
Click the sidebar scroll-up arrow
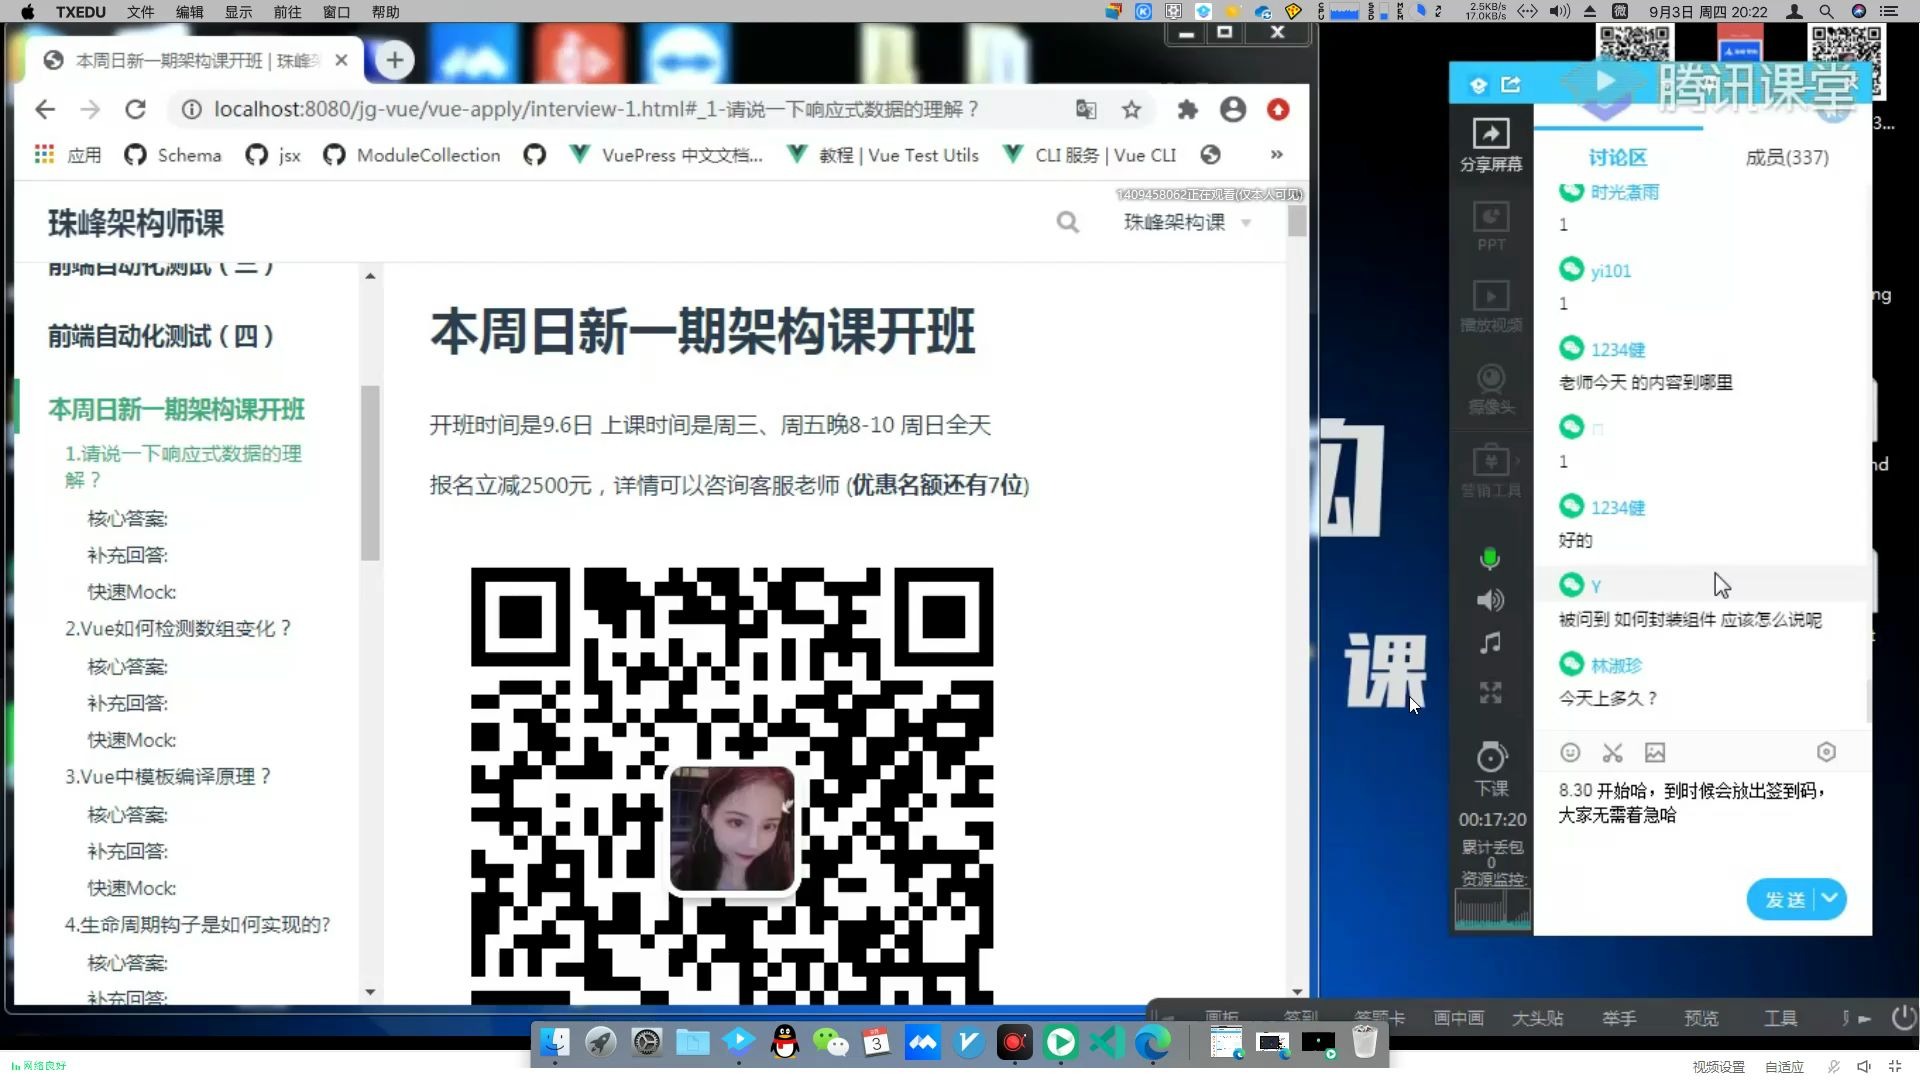click(370, 276)
